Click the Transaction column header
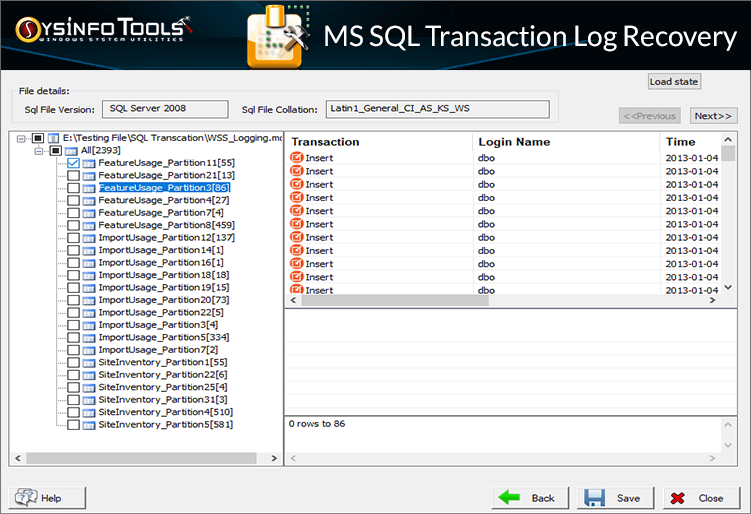The height and width of the screenshot is (514, 751). [x=325, y=142]
